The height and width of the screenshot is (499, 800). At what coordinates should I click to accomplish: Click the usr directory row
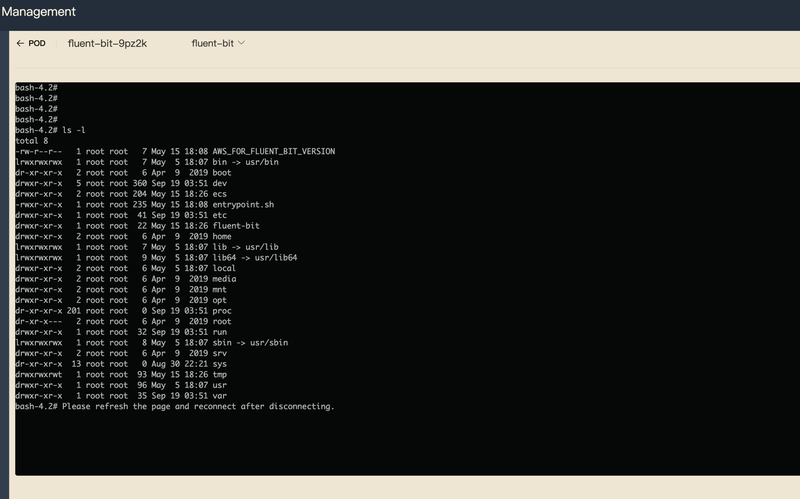pyautogui.click(x=121, y=385)
